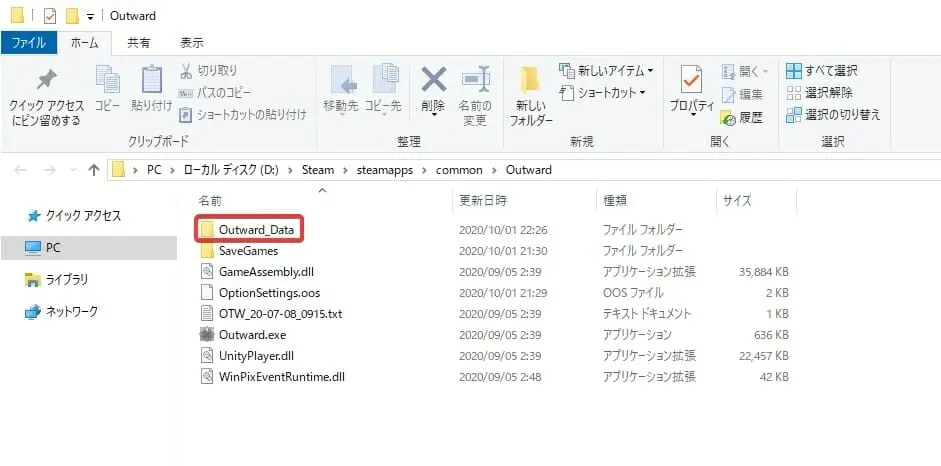Select Outward.exe application
The height and width of the screenshot is (466, 941).
(x=253, y=335)
